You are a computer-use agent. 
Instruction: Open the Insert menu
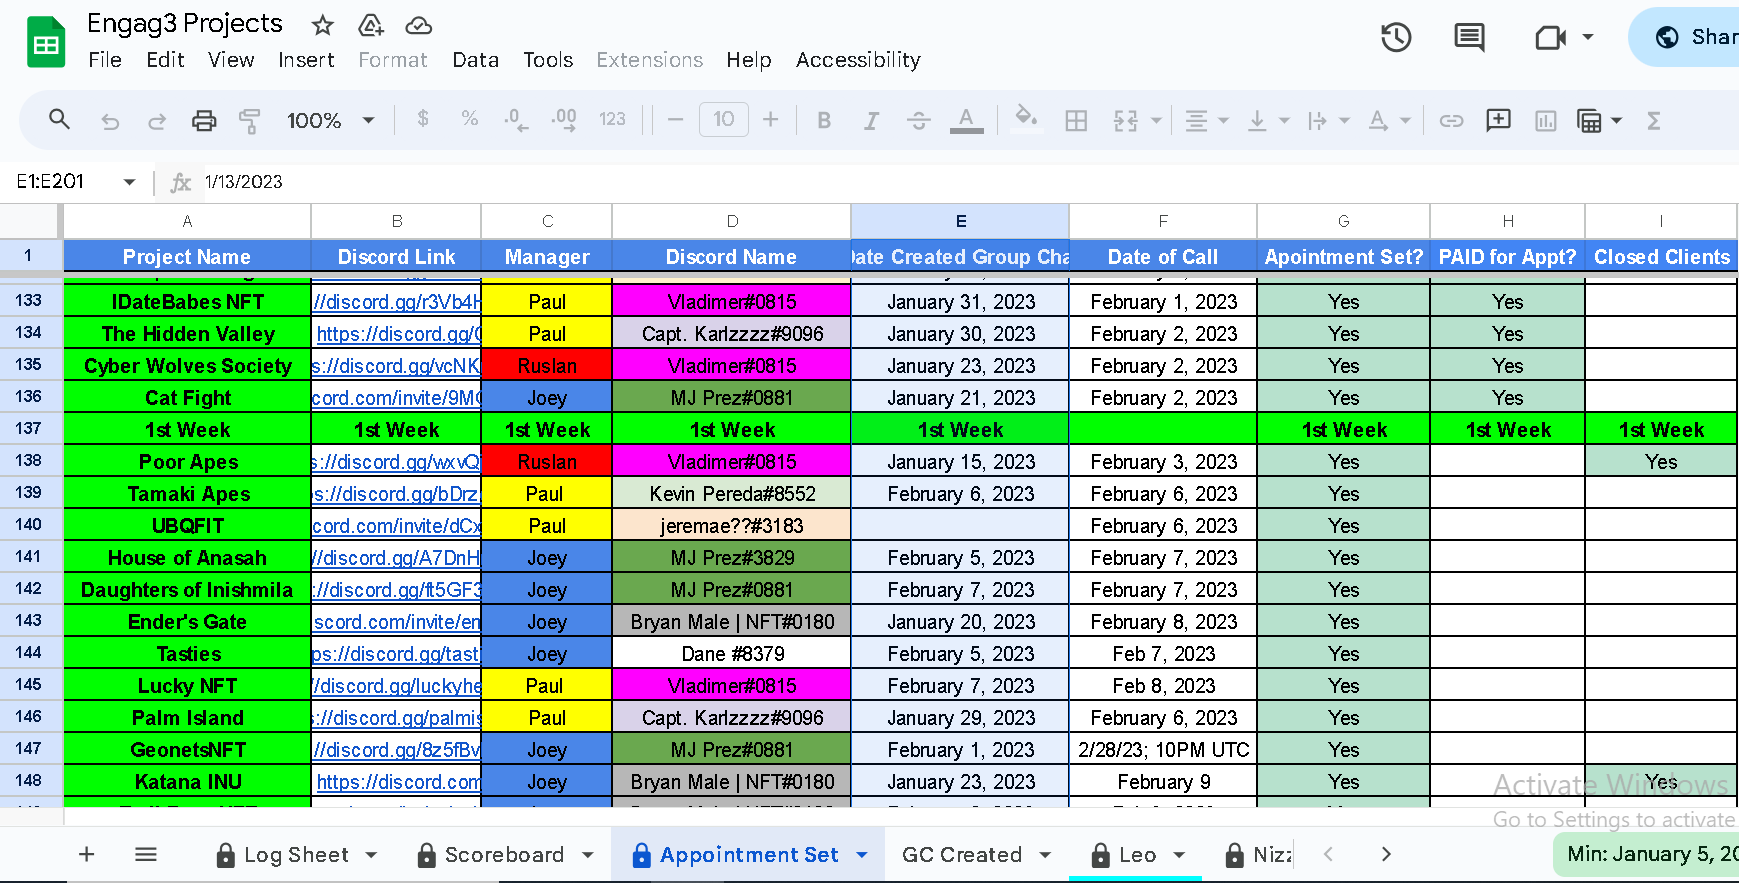coord(306,60)
